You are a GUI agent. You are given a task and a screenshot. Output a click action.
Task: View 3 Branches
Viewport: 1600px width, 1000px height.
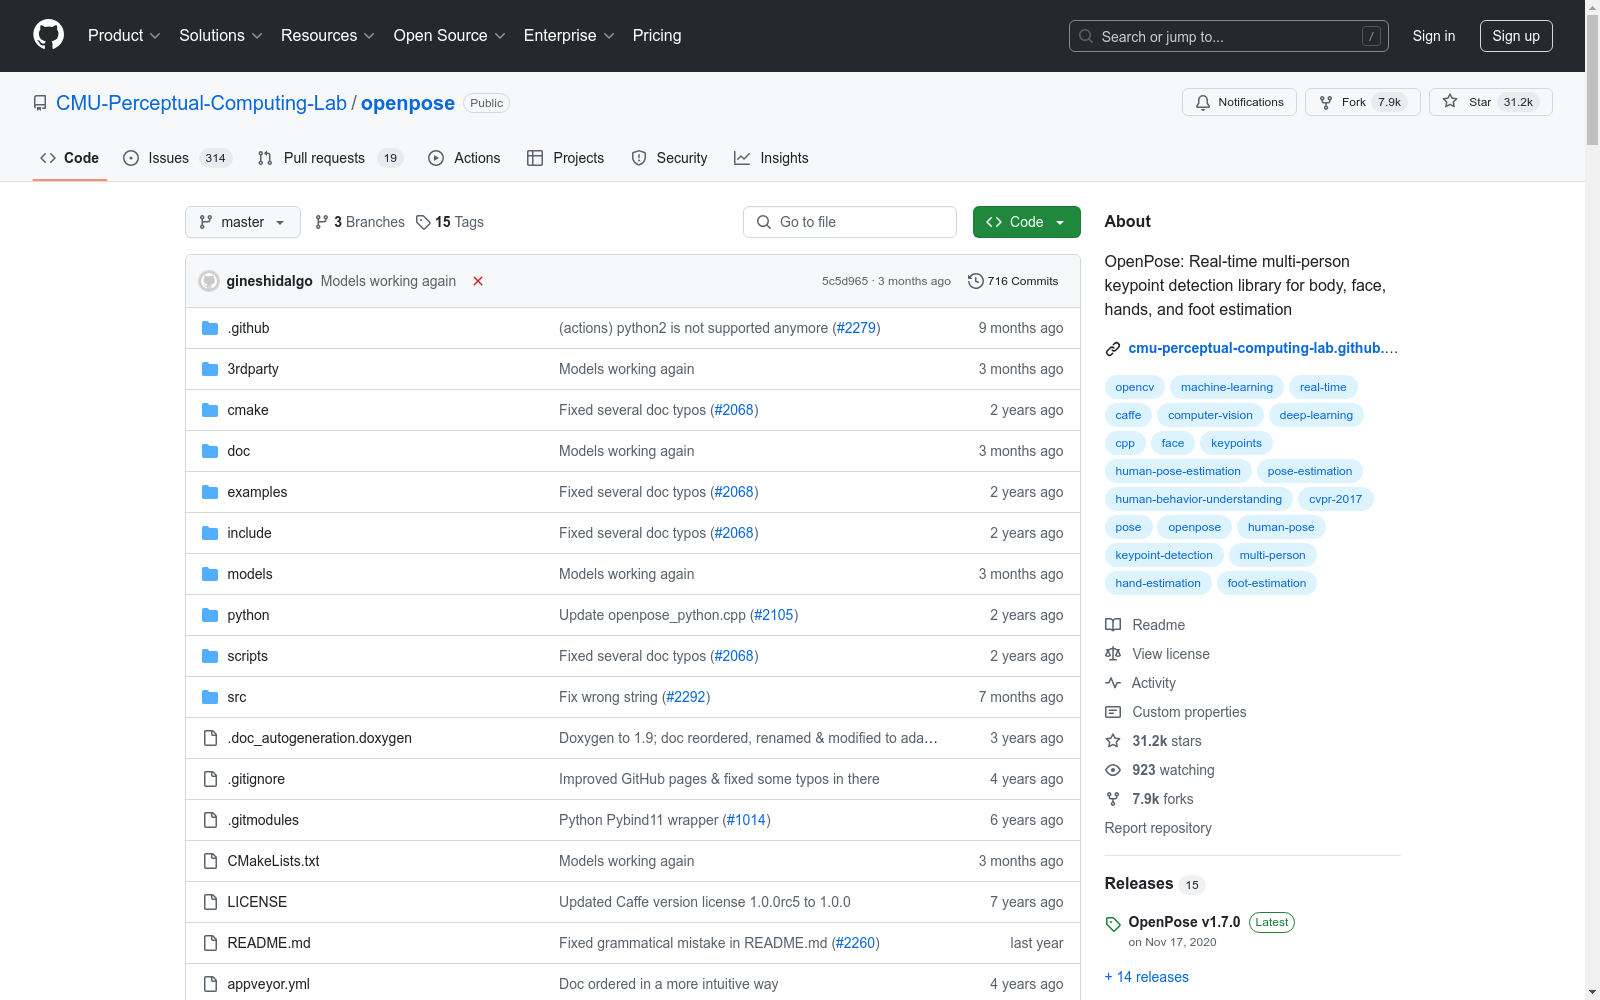click(x=360, y=222)
